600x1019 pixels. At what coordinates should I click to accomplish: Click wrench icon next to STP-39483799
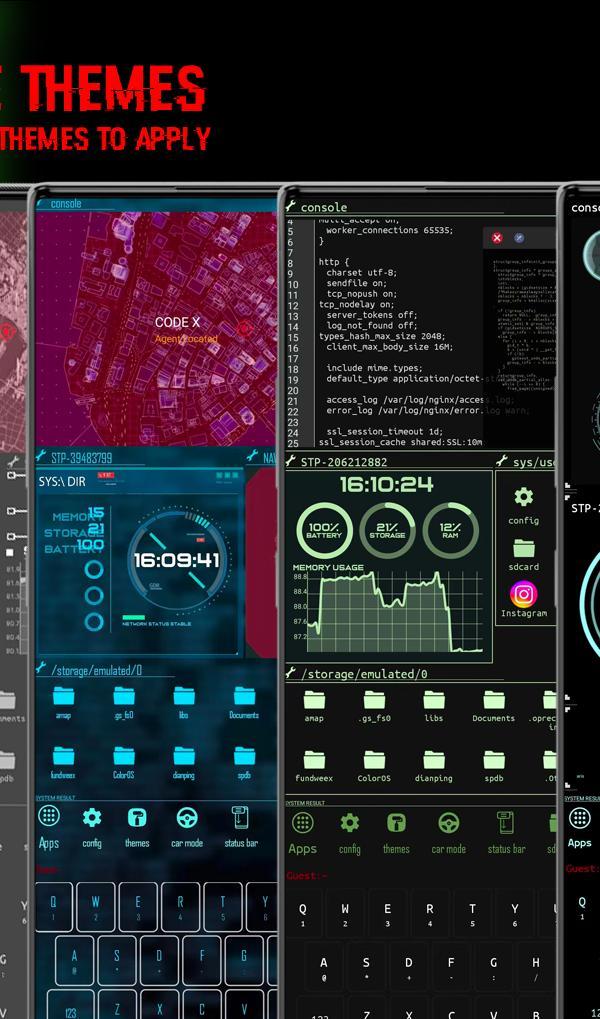[x=42, y=457]
